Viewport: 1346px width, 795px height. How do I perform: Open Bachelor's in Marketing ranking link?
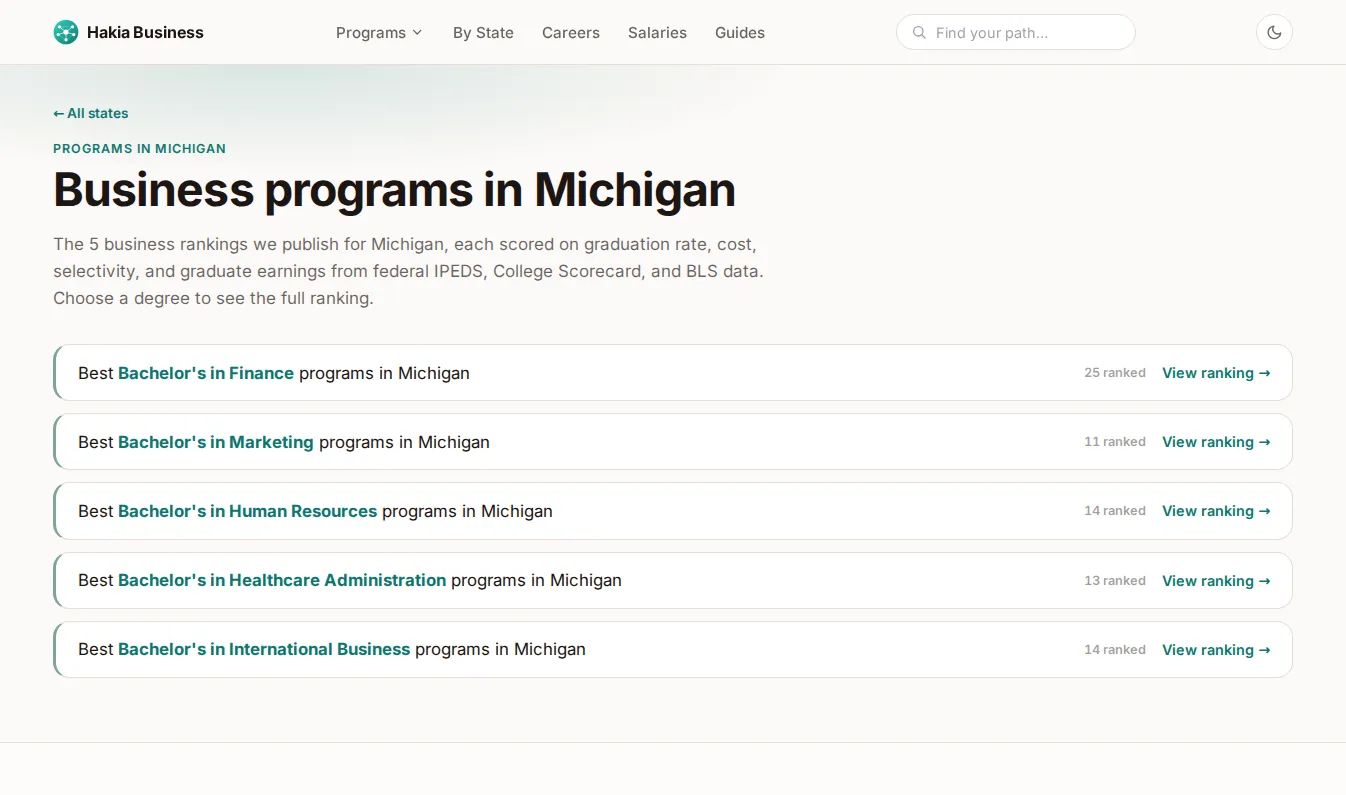[216, 442]
